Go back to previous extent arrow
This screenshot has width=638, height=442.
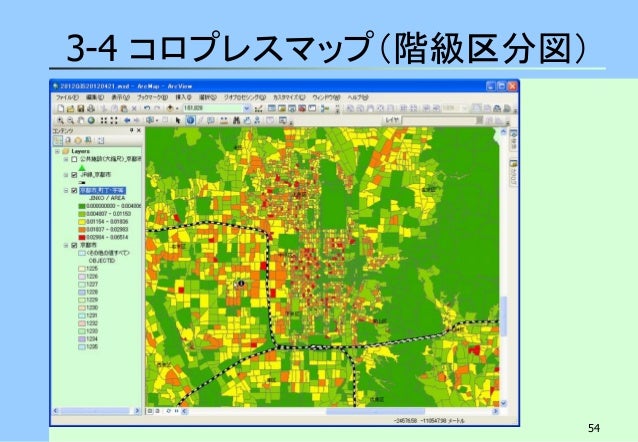tap(127, 120)
